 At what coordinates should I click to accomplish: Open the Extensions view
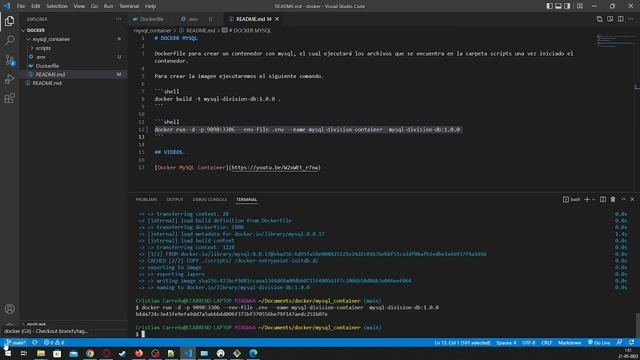coord(9,98)
